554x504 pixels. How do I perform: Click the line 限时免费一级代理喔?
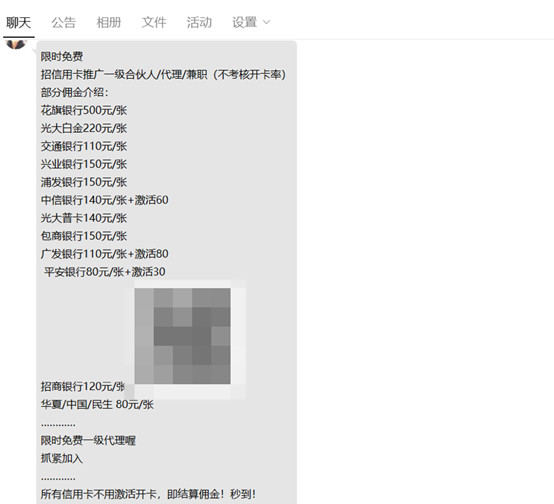[x=88, y=441]
